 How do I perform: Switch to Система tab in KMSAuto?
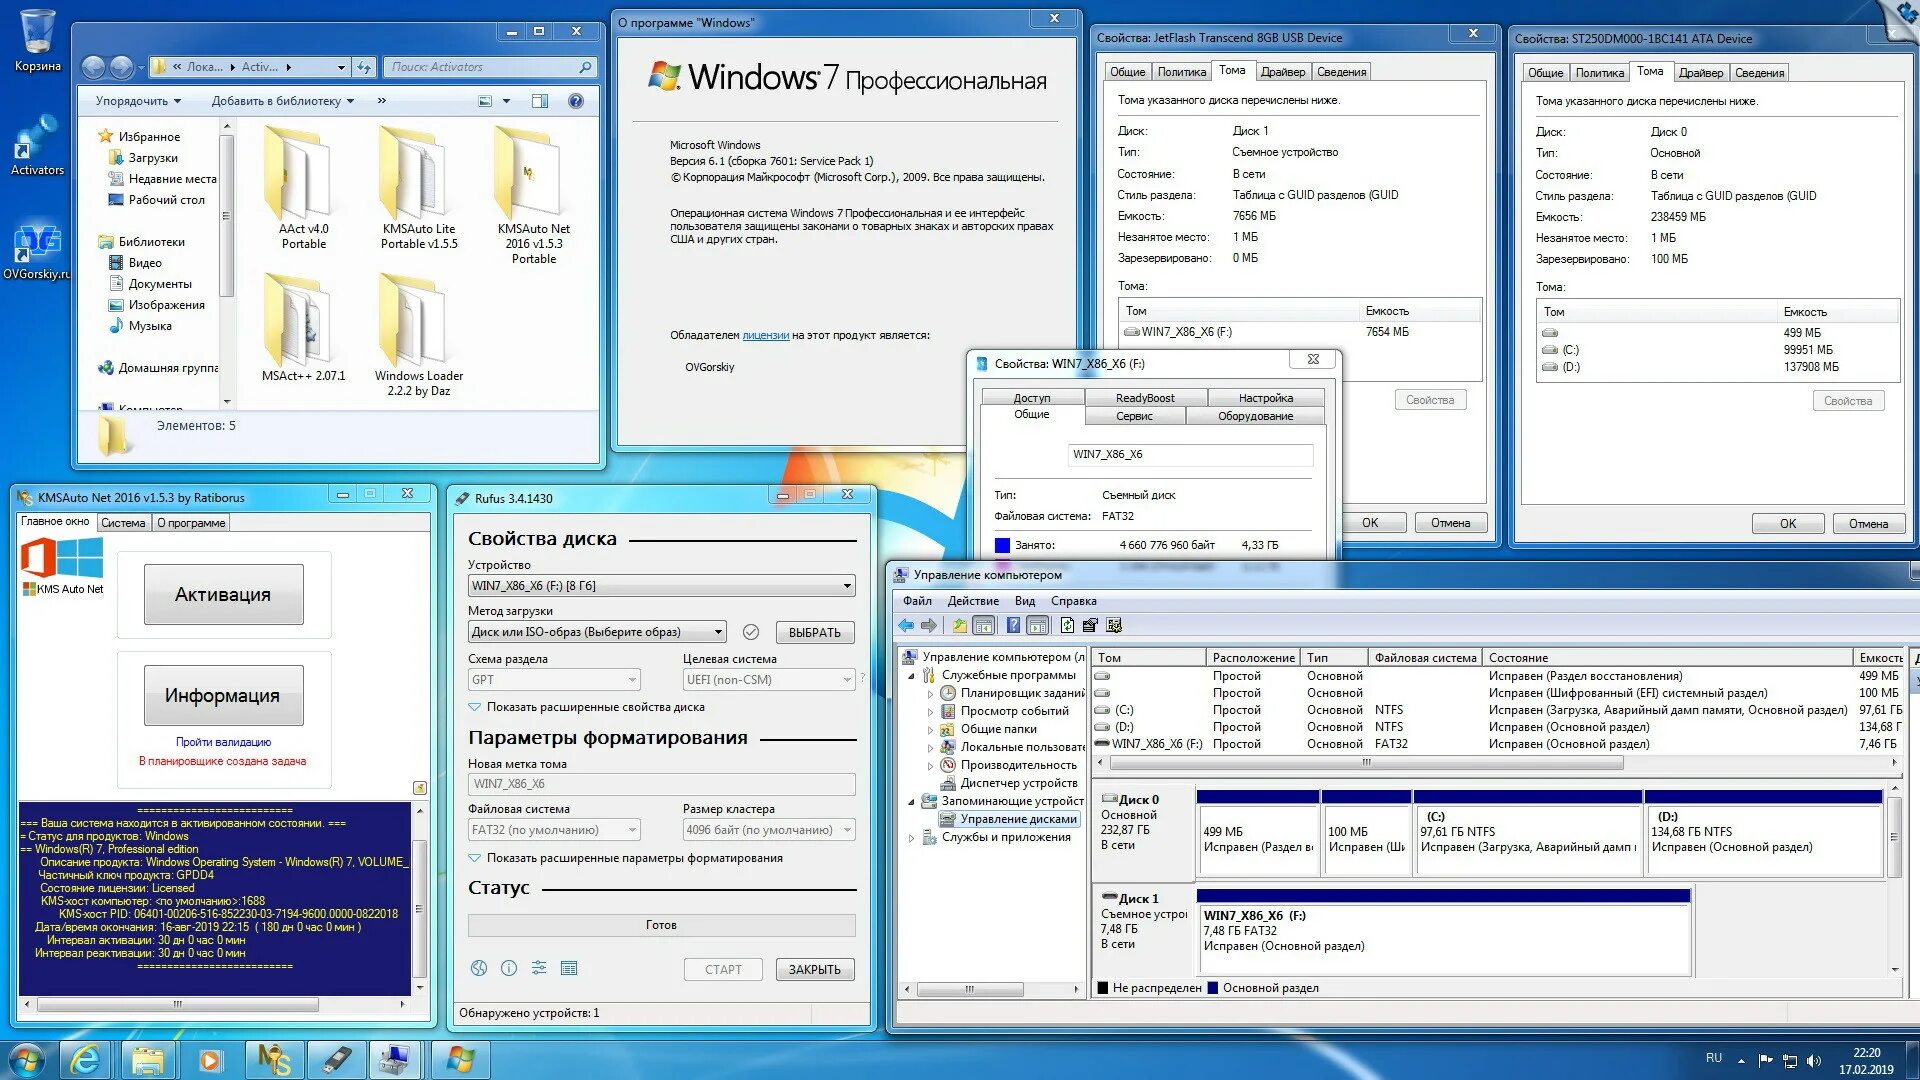pyautogui.click(x=123, y=523)
